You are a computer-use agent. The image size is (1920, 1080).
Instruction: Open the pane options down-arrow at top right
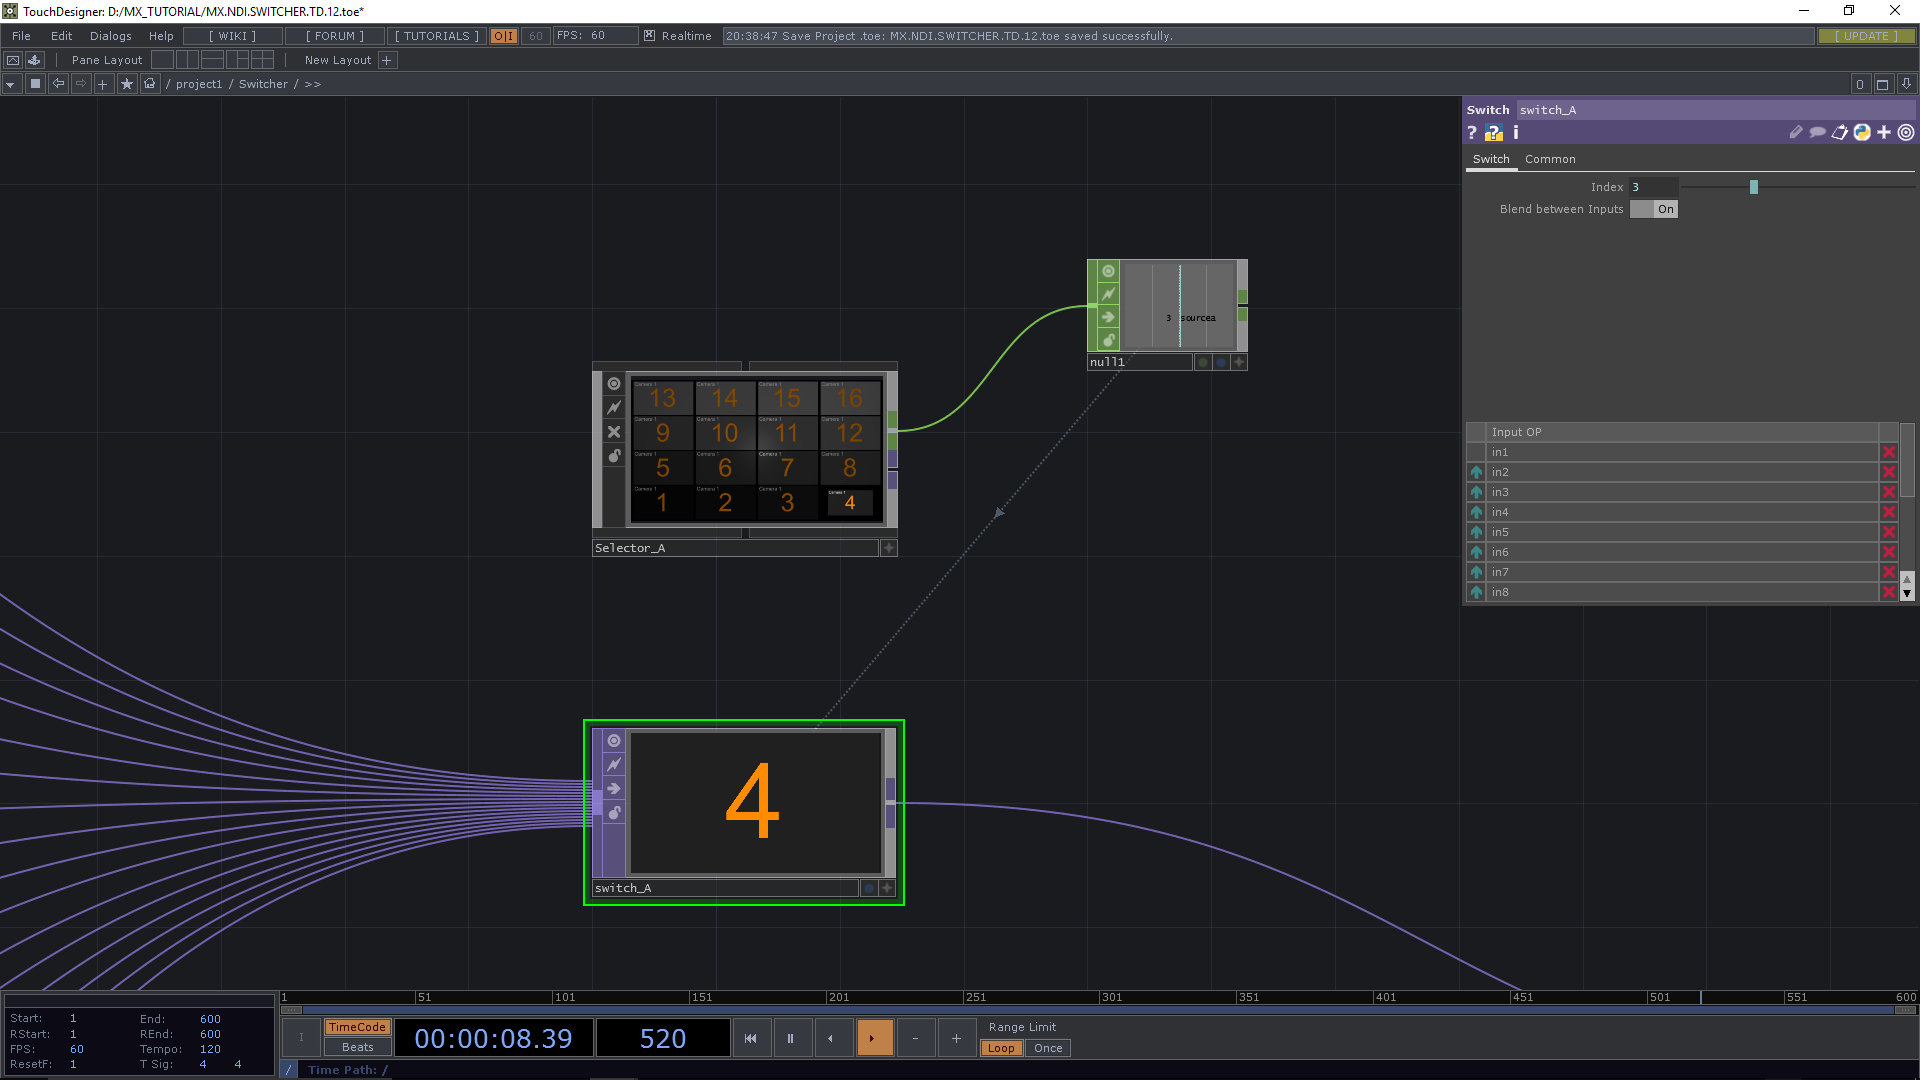tap(1906, 84)
